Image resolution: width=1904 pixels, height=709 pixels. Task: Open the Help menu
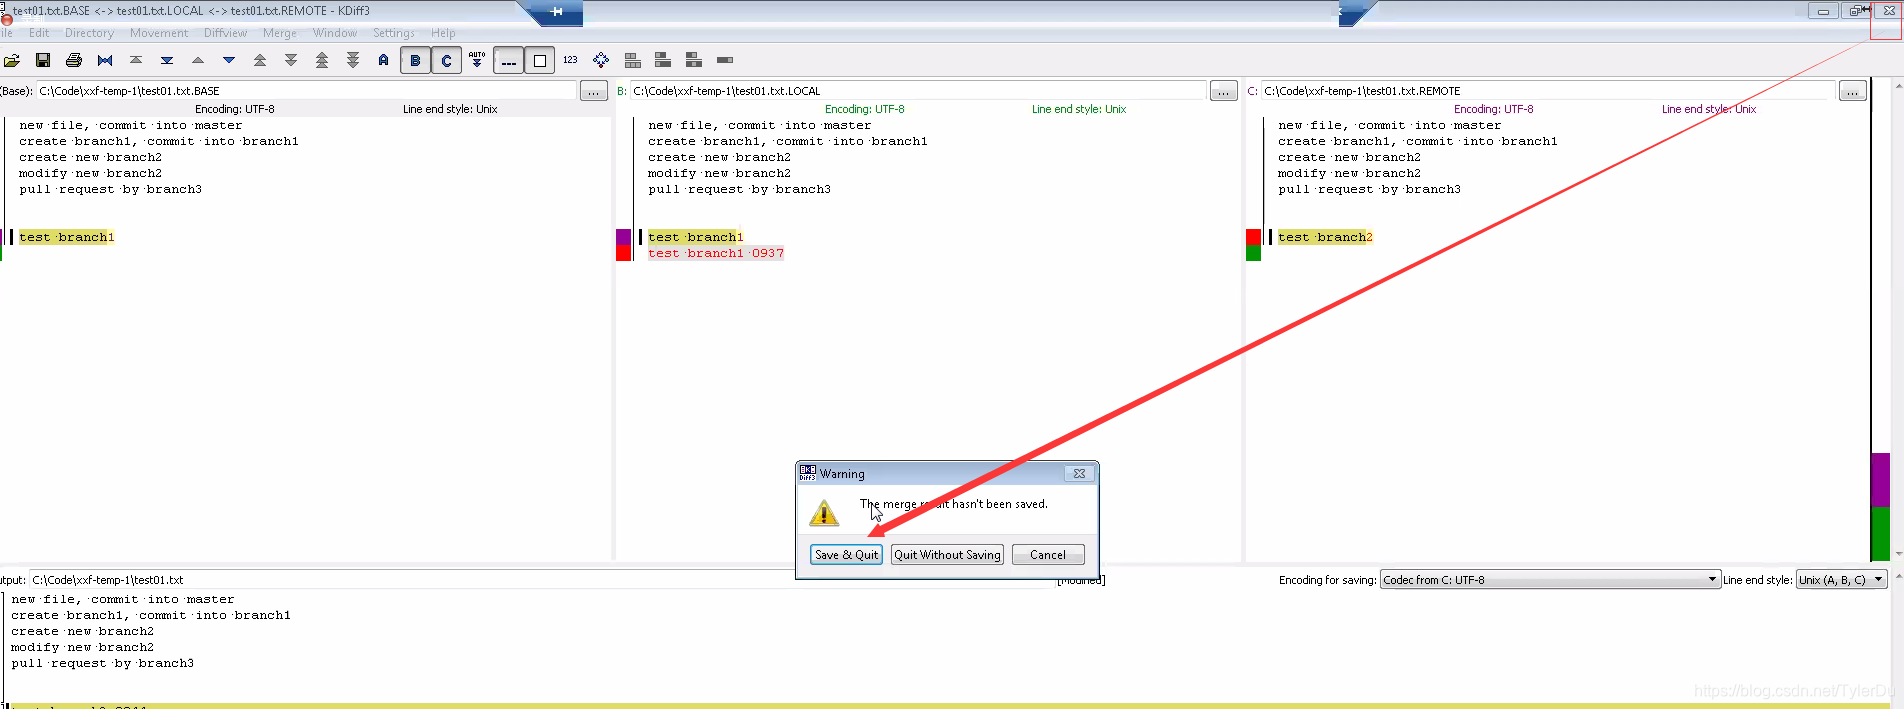[x=443, y=33]
